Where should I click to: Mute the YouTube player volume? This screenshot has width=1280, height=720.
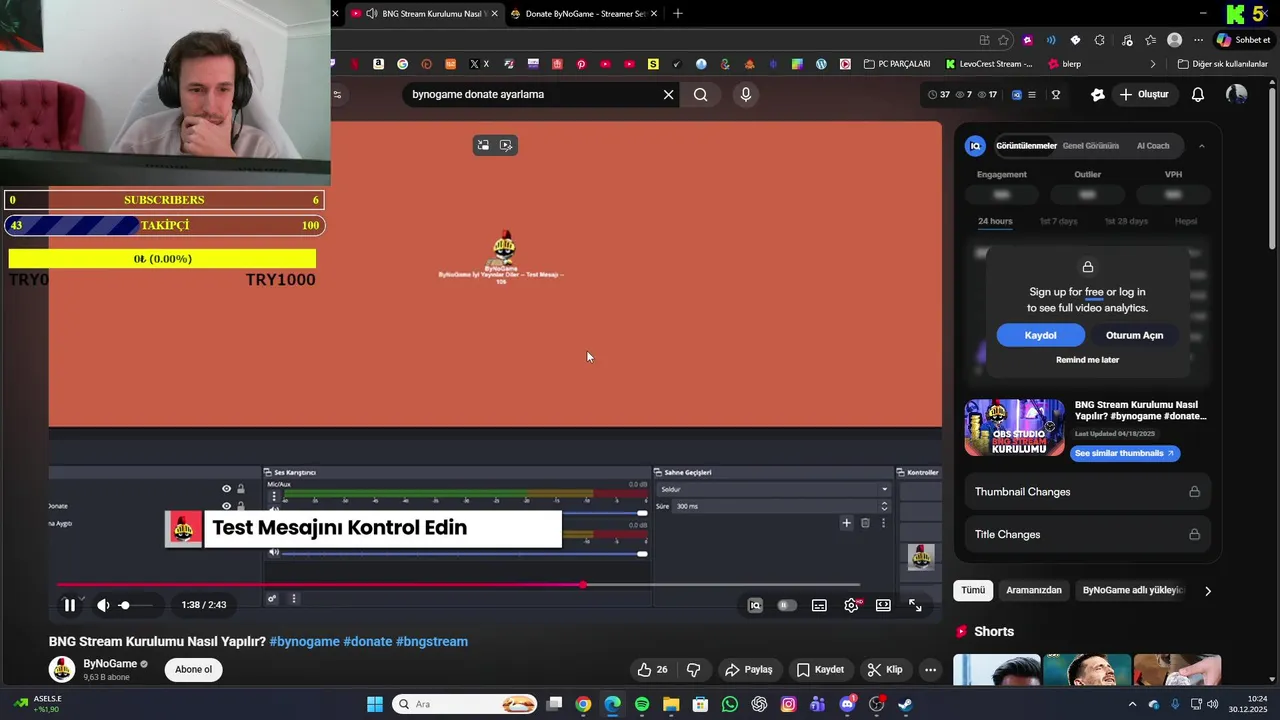[x=103, y=605]
